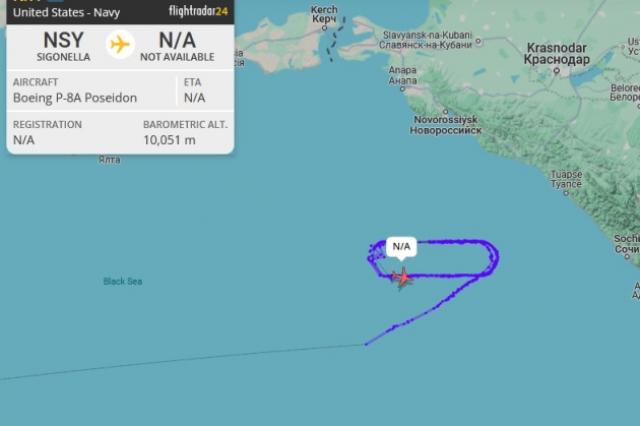Click the Tuapse city marker
The image size is (640, 426).
[x=566, y=193]
